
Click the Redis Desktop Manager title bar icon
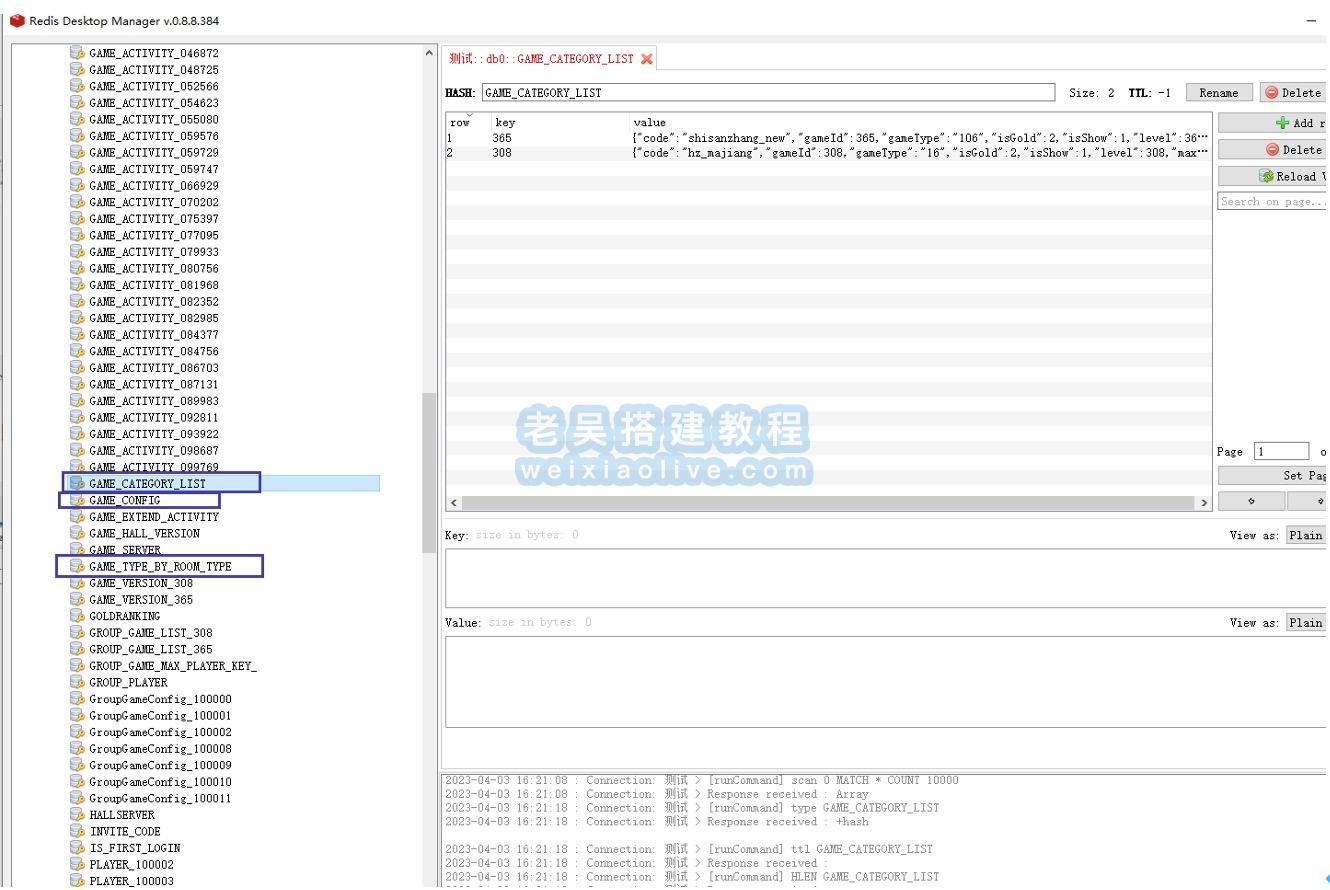[16, 21]
